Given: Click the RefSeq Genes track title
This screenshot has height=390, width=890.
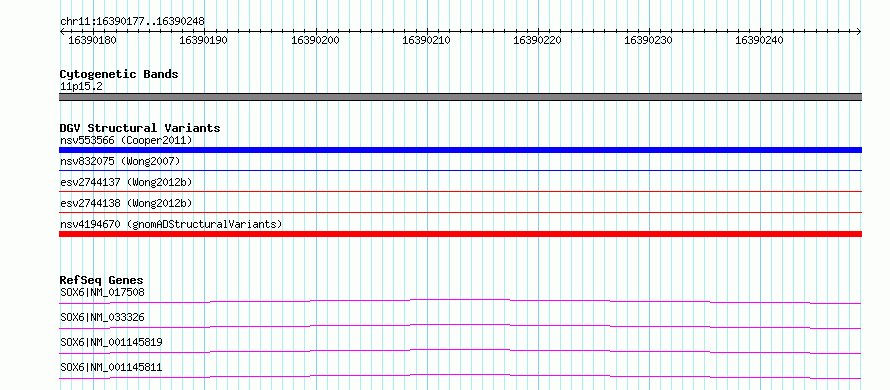Looking at the screenshot, I should pyautogui.click(x=102, y=280).
